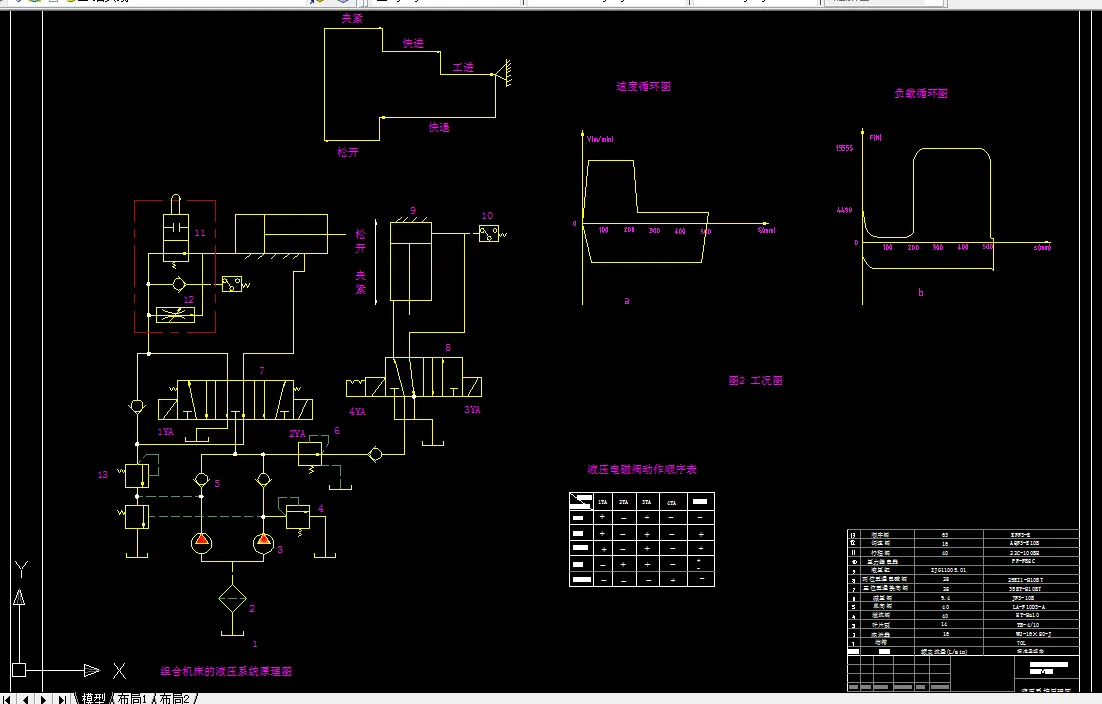Screen dimensions: 1102x704
Task: Jump to the first layout tab arrow
Action: tap(6, 699)
